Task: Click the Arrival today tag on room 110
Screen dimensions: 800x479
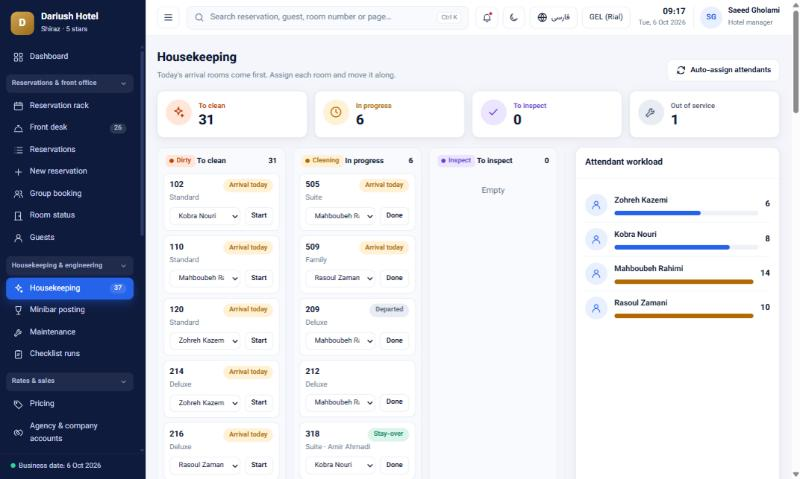Action: click(248, 247)
